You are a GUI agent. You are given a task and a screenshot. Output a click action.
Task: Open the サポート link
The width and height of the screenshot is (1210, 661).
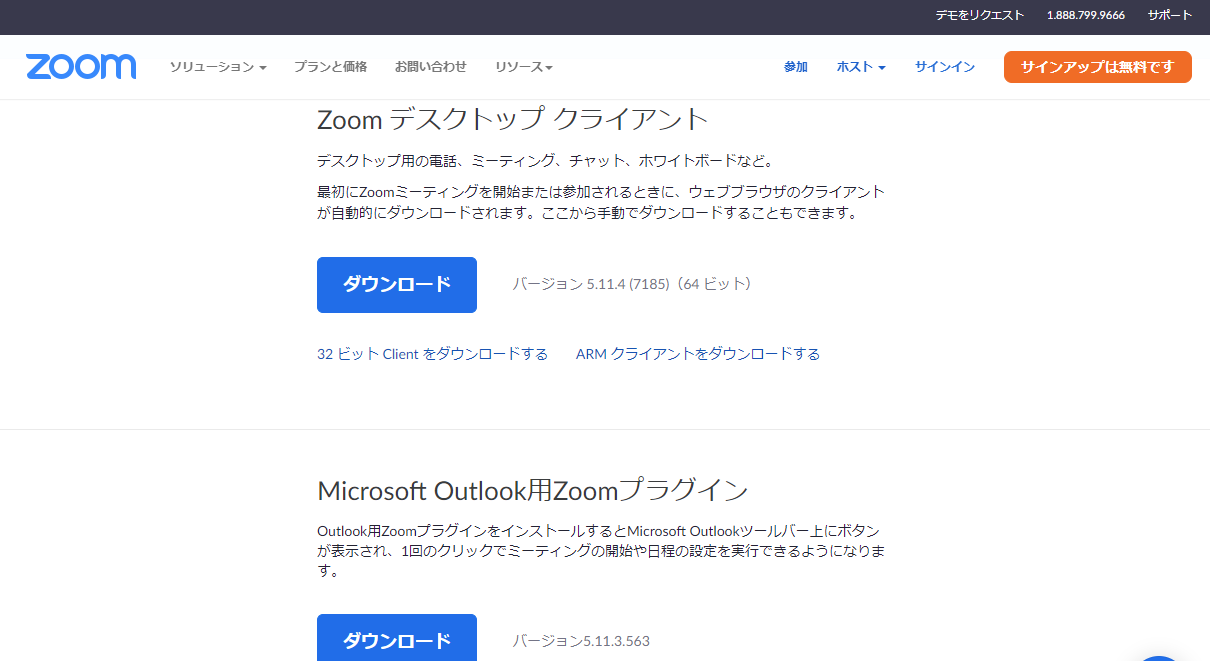coord(1169,15)
